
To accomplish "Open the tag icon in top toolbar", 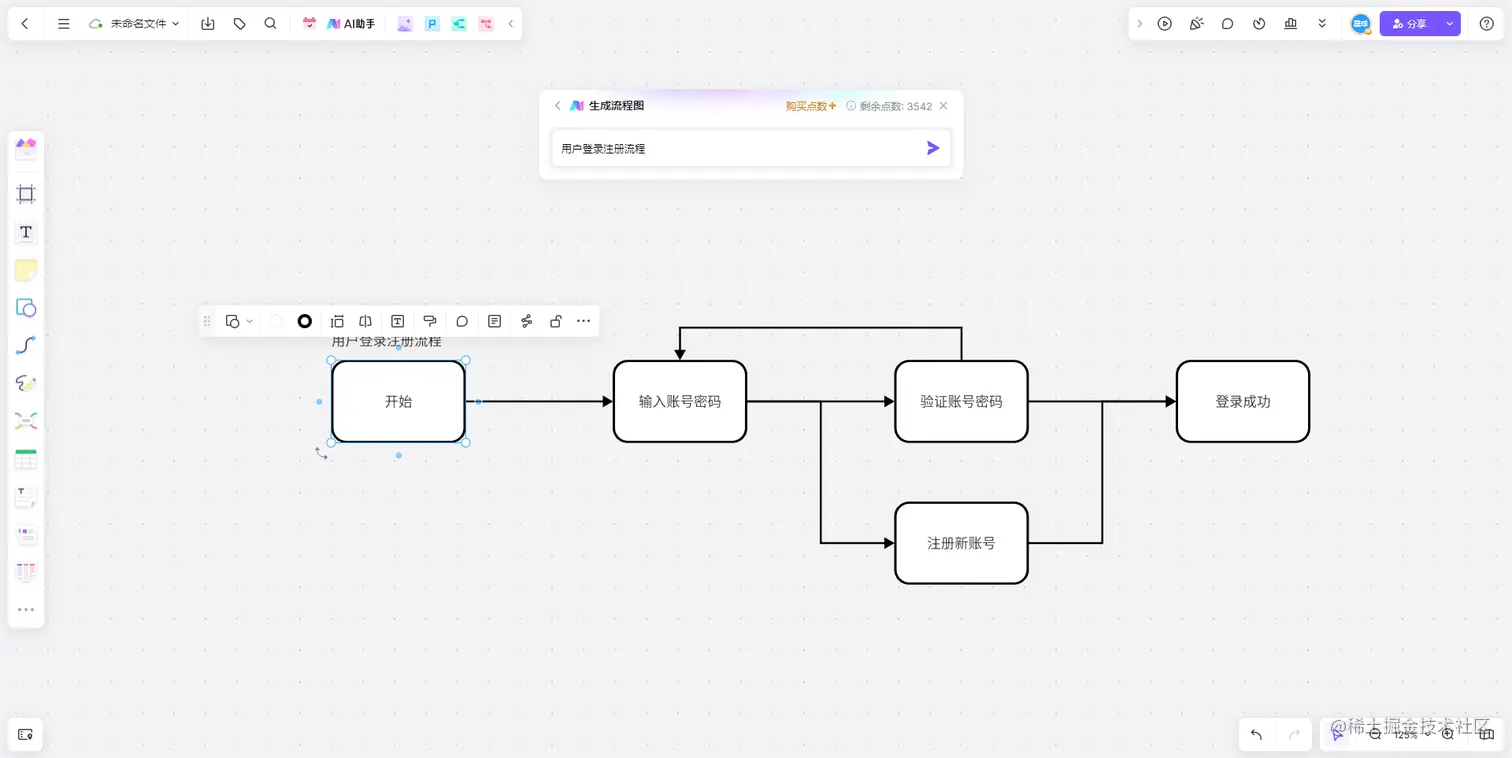I will [239, 24].
